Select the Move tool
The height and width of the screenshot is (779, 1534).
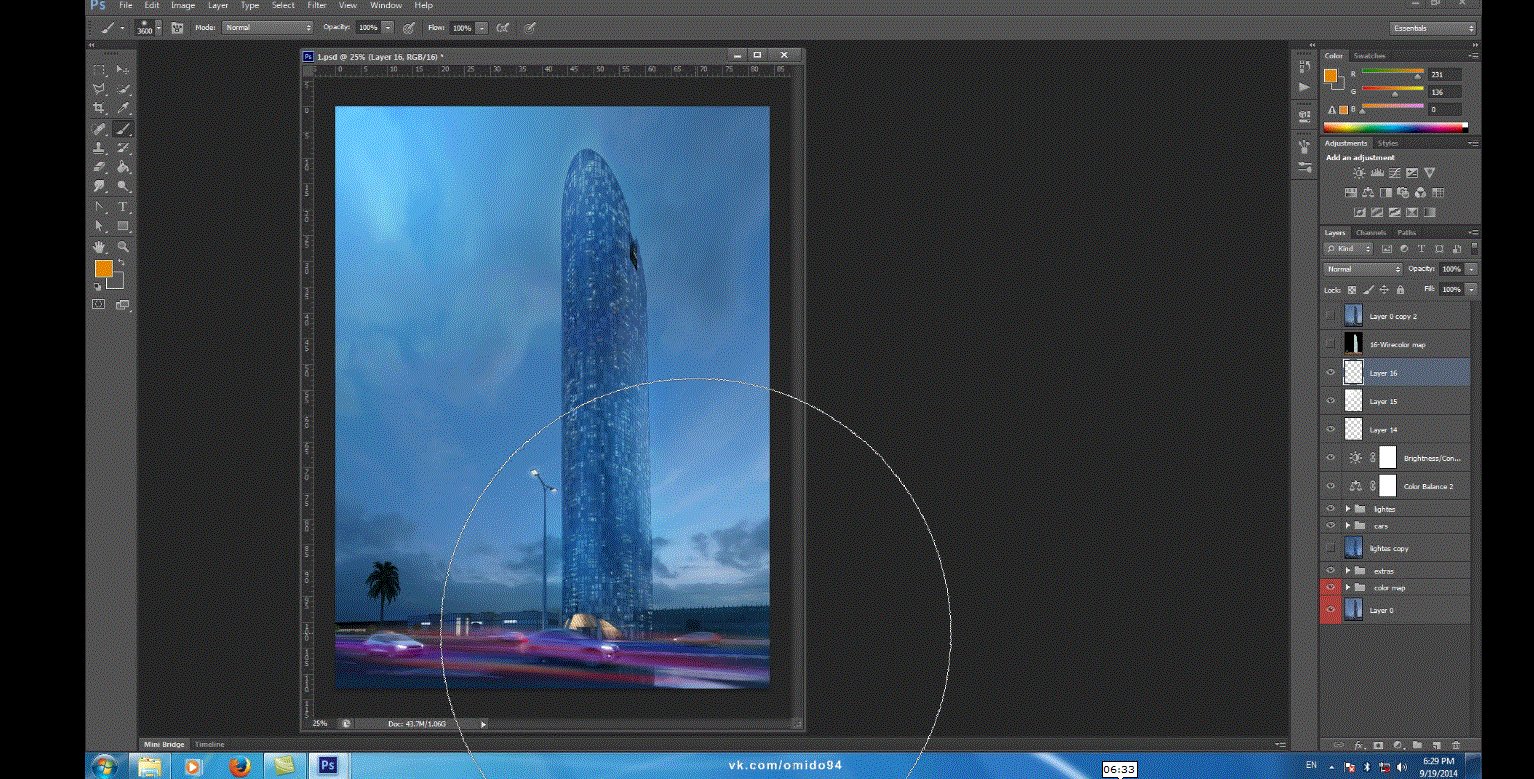pos(123,70)
